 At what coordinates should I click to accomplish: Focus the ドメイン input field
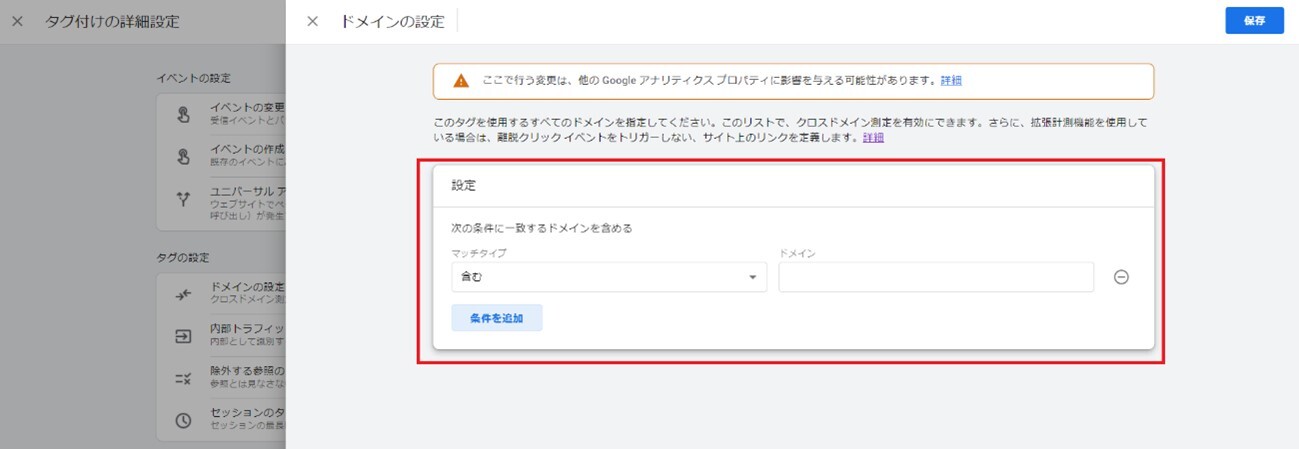coord(936,277)
